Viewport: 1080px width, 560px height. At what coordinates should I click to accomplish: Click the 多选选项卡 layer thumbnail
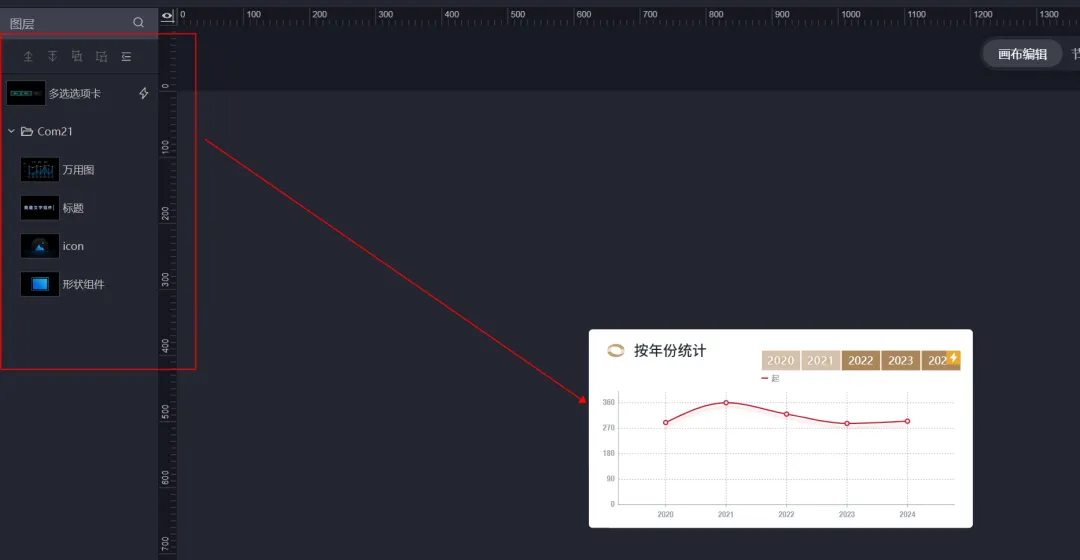(26, 93)
